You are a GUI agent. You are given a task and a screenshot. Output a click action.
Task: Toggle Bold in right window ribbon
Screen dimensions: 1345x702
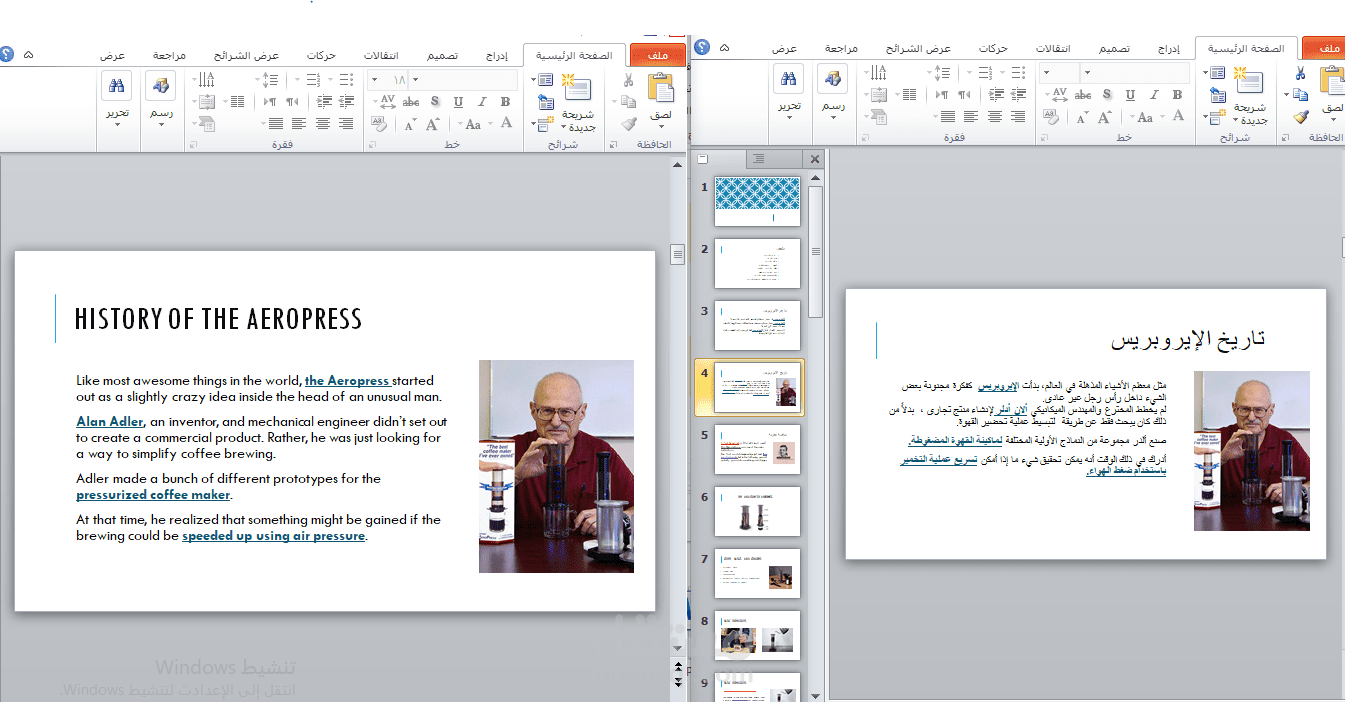click(x=1178, y=95)
